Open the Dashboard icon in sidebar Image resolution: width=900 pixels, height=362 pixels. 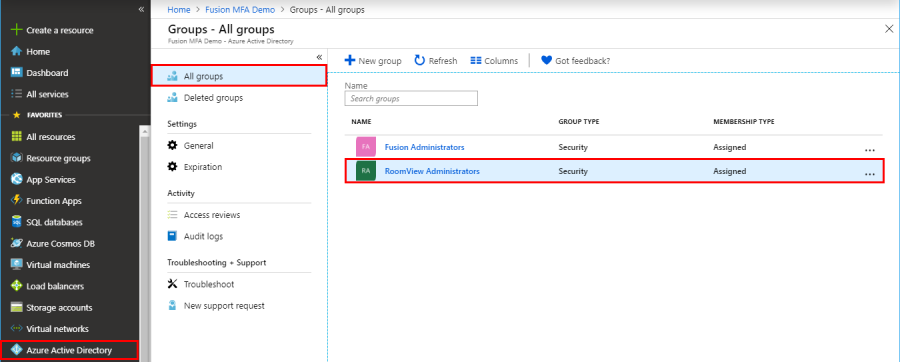tap(17, 73)
